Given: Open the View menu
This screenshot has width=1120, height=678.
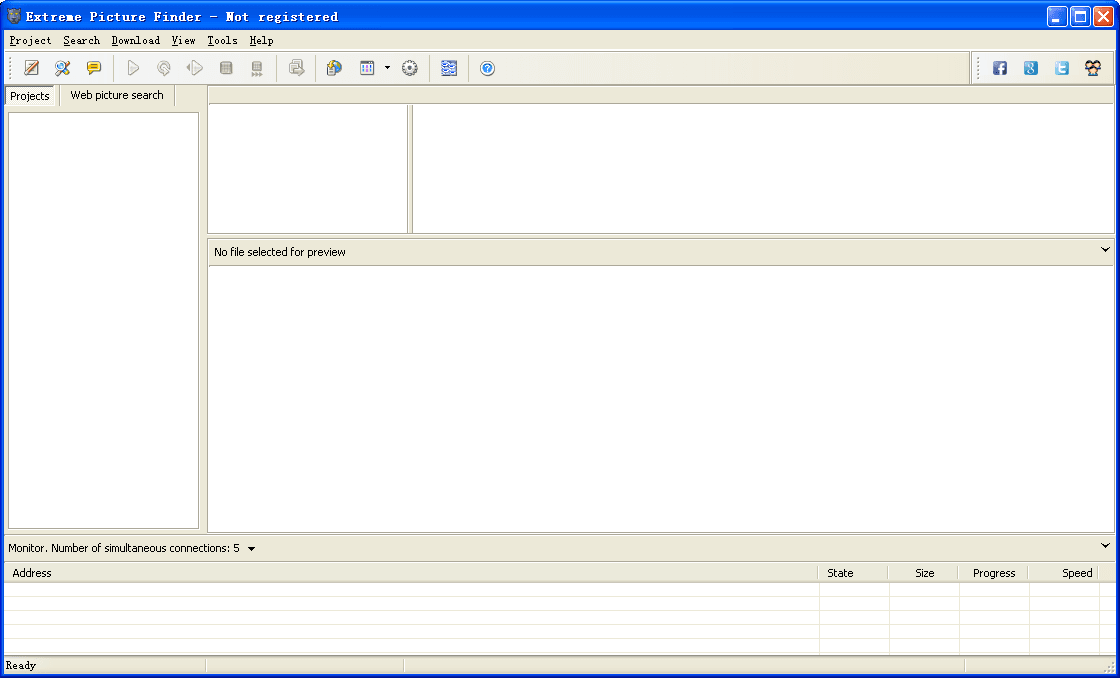Looking at the screenshot, I should 184,41.
